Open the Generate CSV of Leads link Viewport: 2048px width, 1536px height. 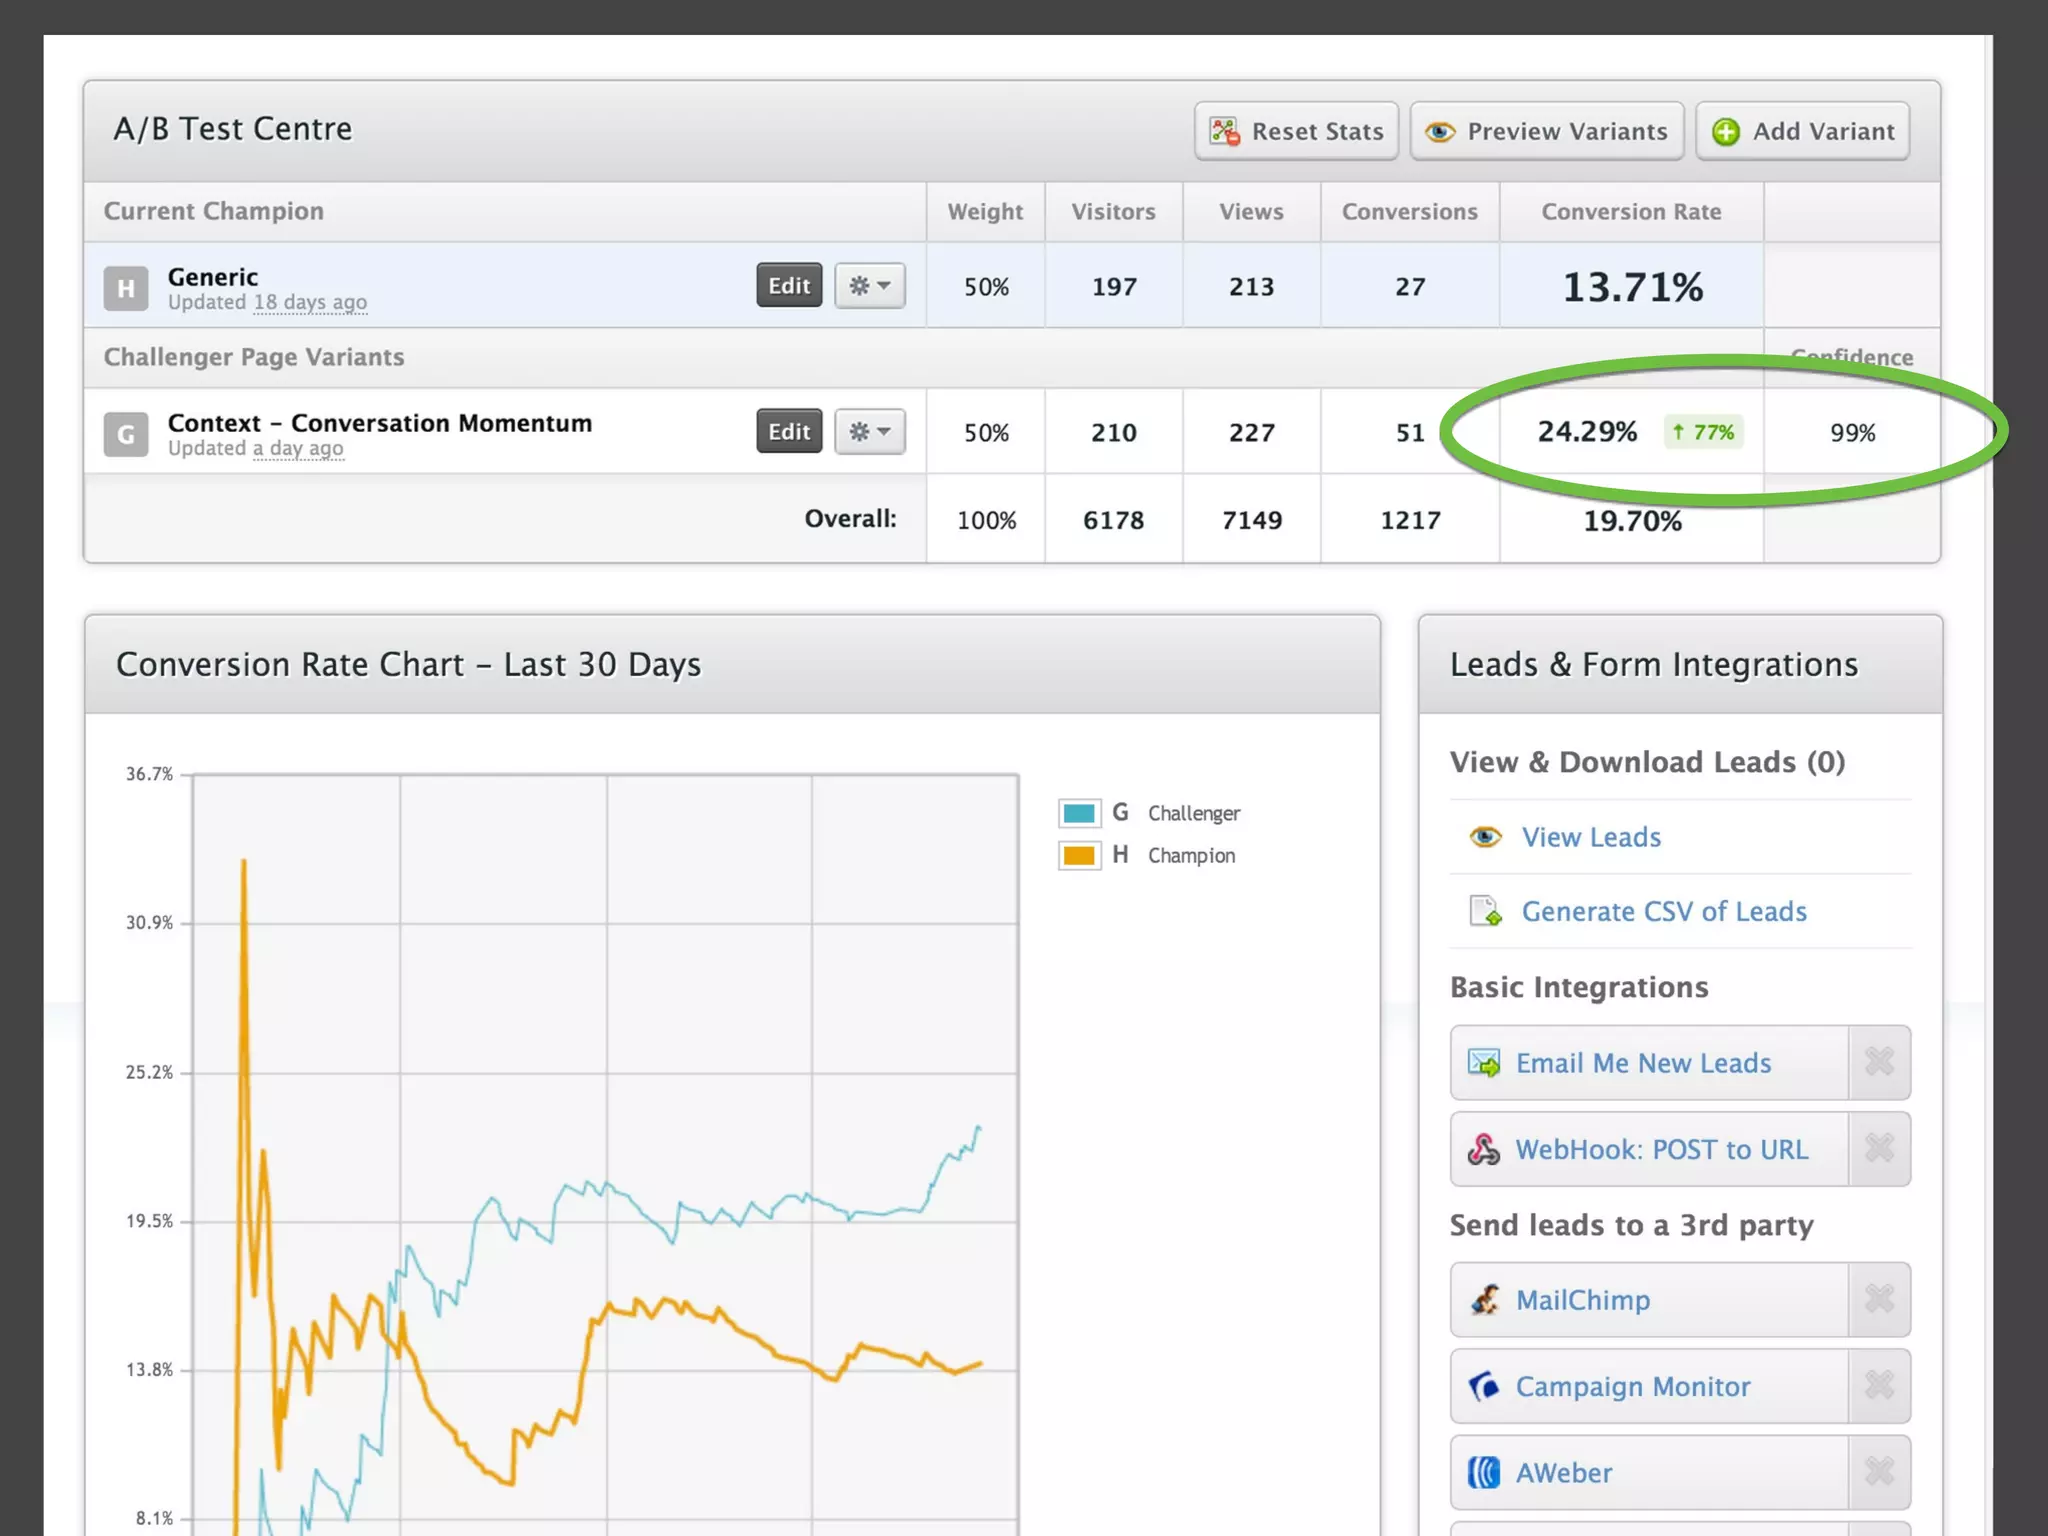pyautogui.click(x=1663, y=912)
